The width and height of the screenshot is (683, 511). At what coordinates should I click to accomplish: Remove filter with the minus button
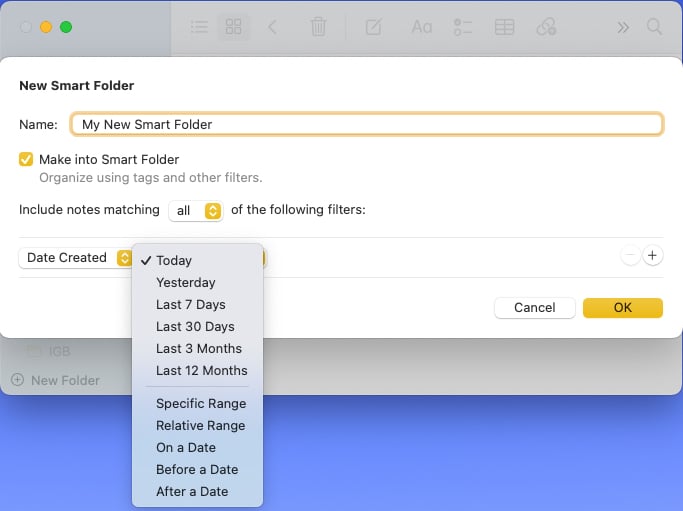coord(630,256)
